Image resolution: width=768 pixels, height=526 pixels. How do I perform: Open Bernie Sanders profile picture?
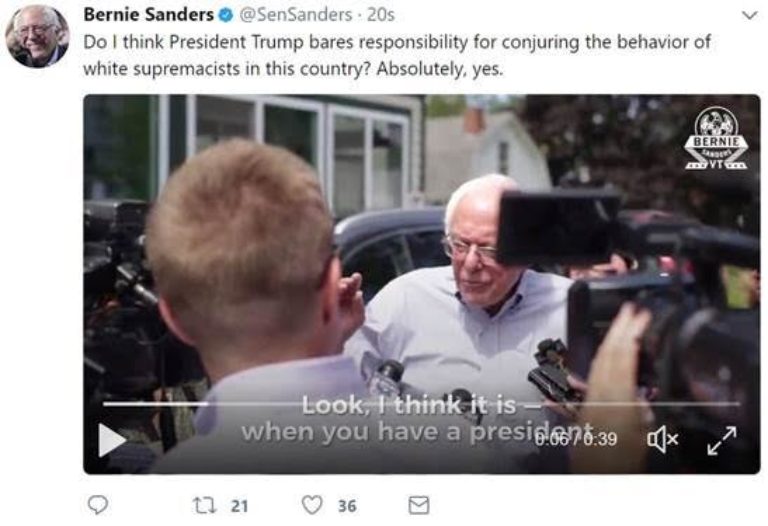(x=37, y=36)
